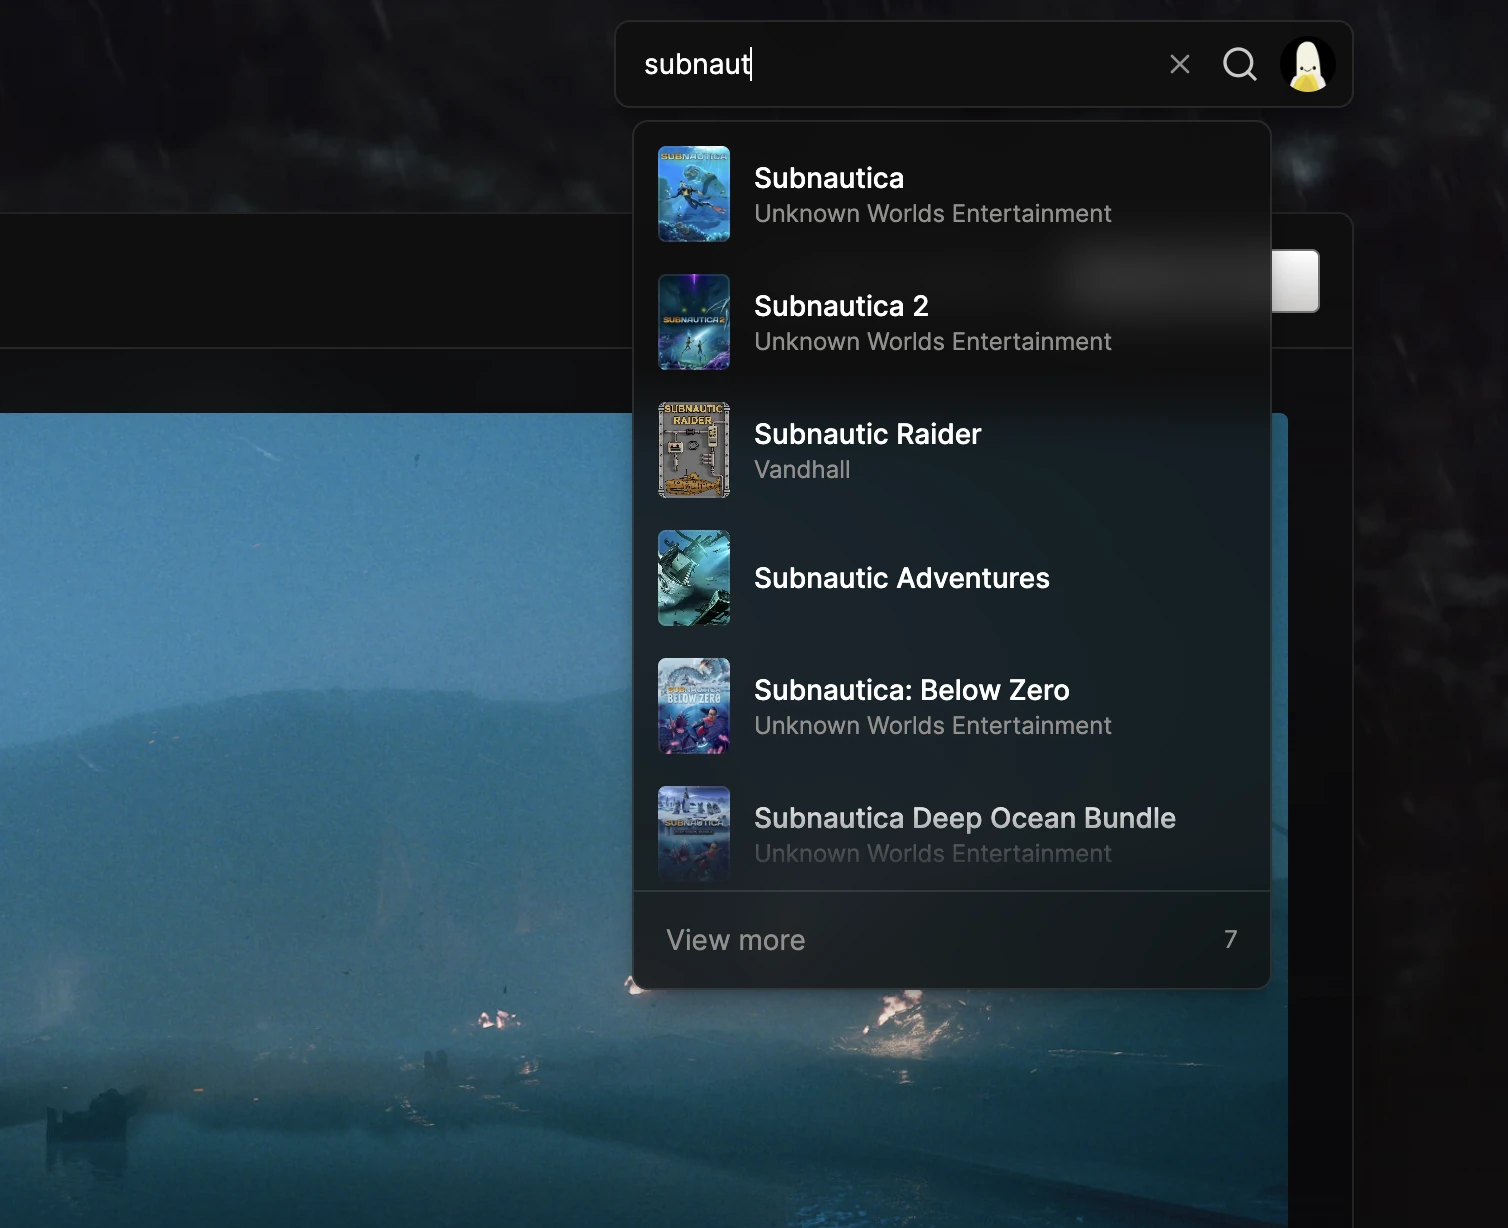Open the Subnautica Deep Ocean Bundle thumbnail
Image resolution: width=1508 pixels, height=1228 pixels.
click(x=694, y=834)
